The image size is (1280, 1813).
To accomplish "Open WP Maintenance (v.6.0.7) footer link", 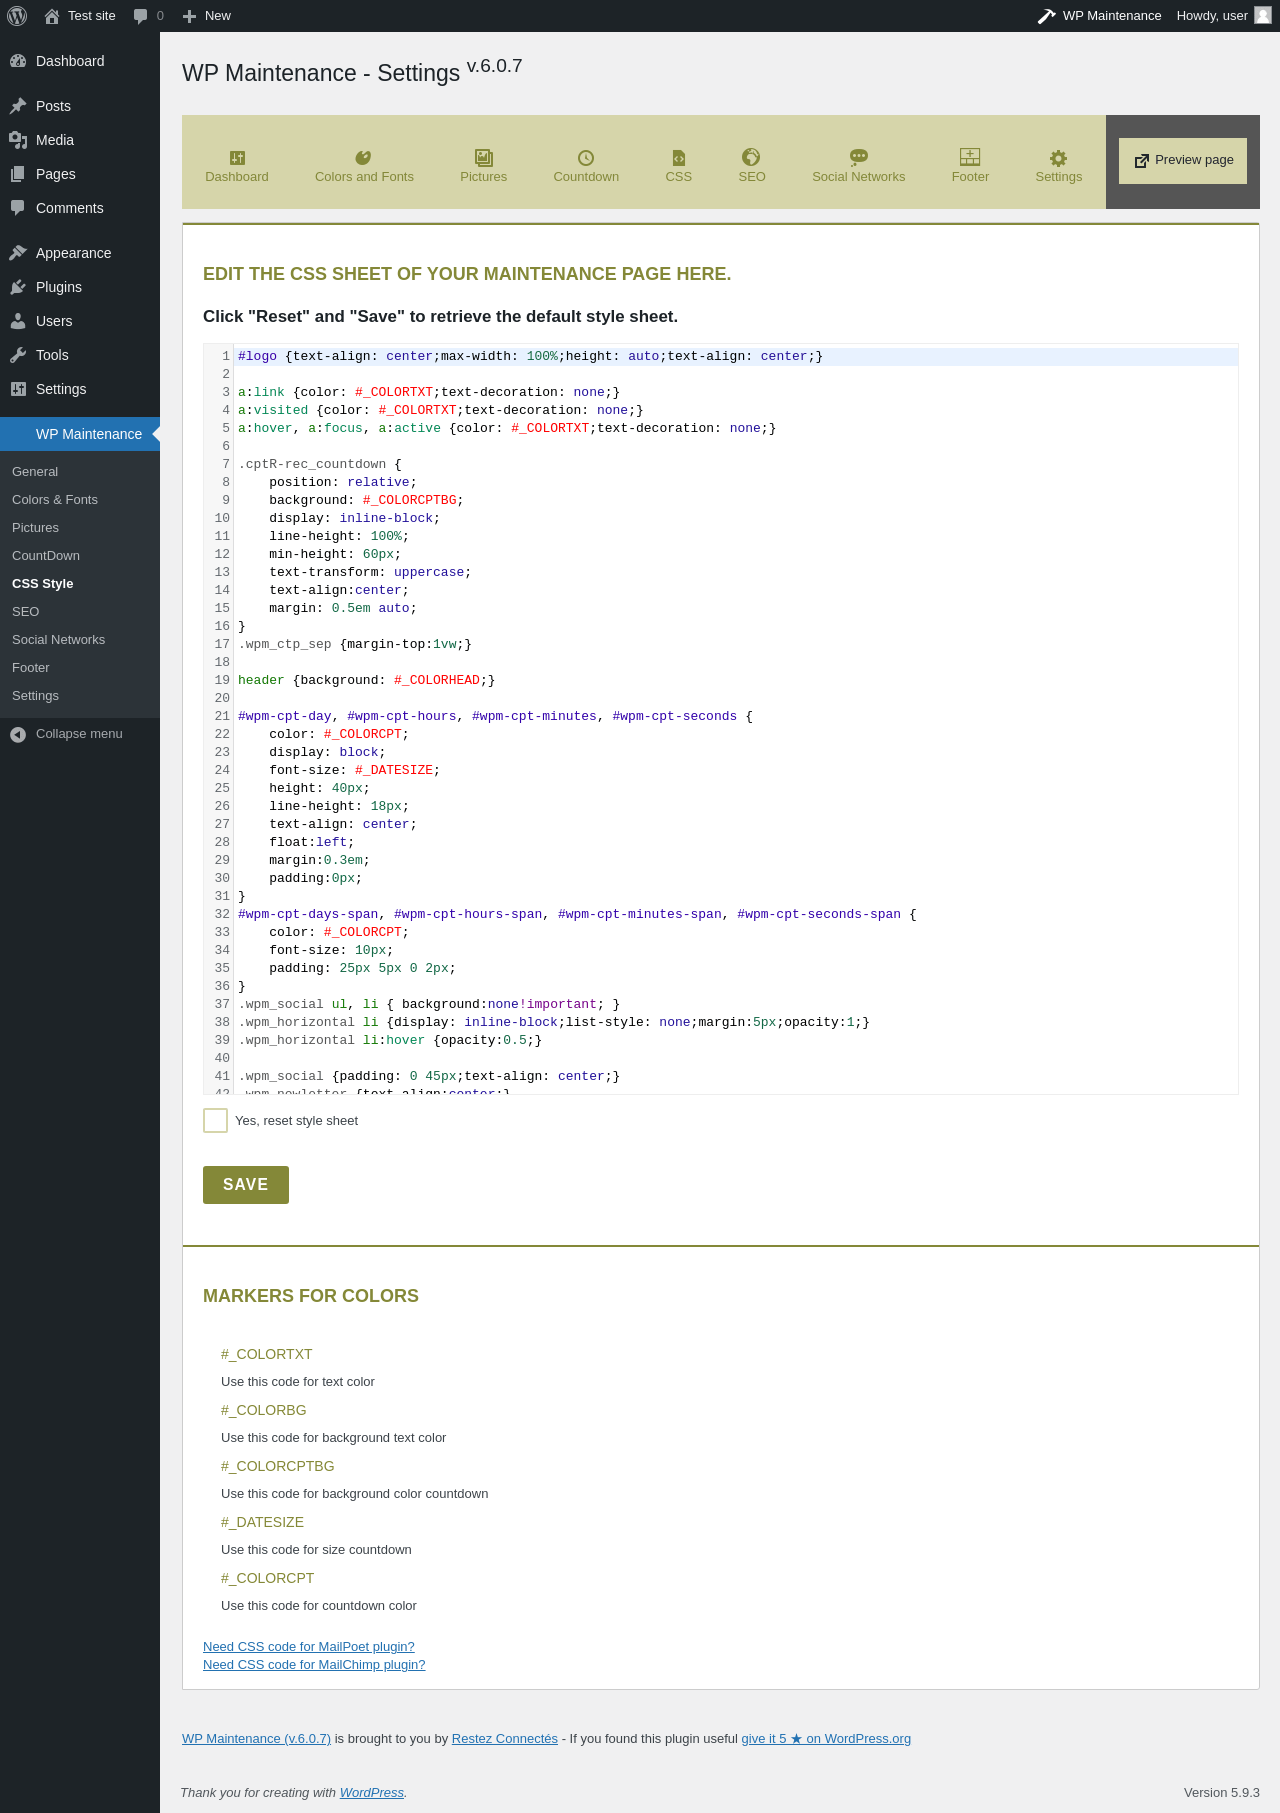I will [256, 1739].
